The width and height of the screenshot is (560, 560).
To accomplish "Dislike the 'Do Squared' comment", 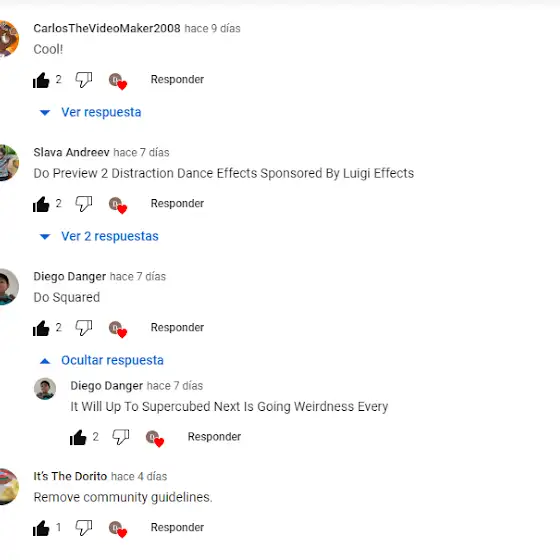I will [84, 328].
